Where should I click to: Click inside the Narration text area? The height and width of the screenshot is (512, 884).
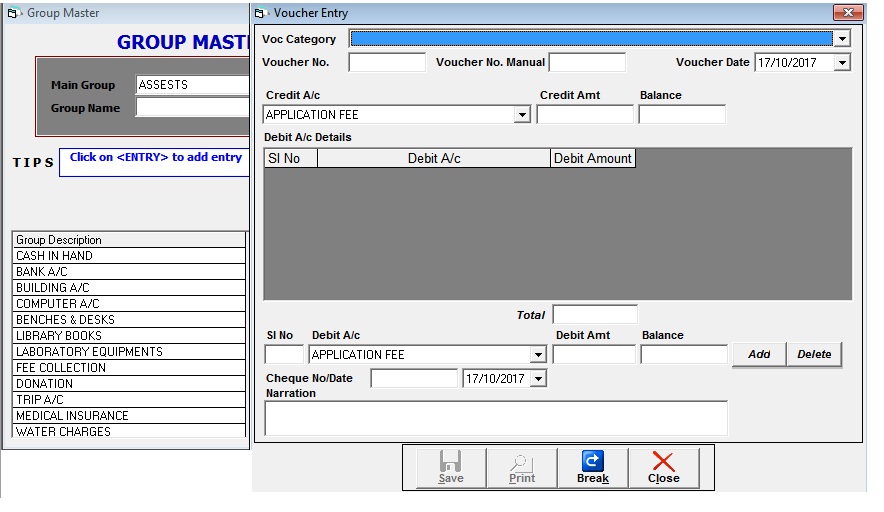[x=496, y=418]
